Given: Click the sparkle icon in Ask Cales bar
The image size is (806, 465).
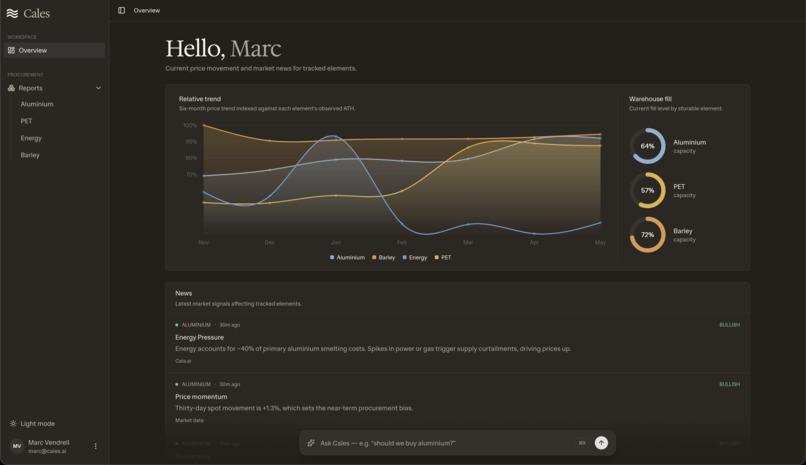Looking at the screenshot, I should pyautogui.click(x=311, y=443).
